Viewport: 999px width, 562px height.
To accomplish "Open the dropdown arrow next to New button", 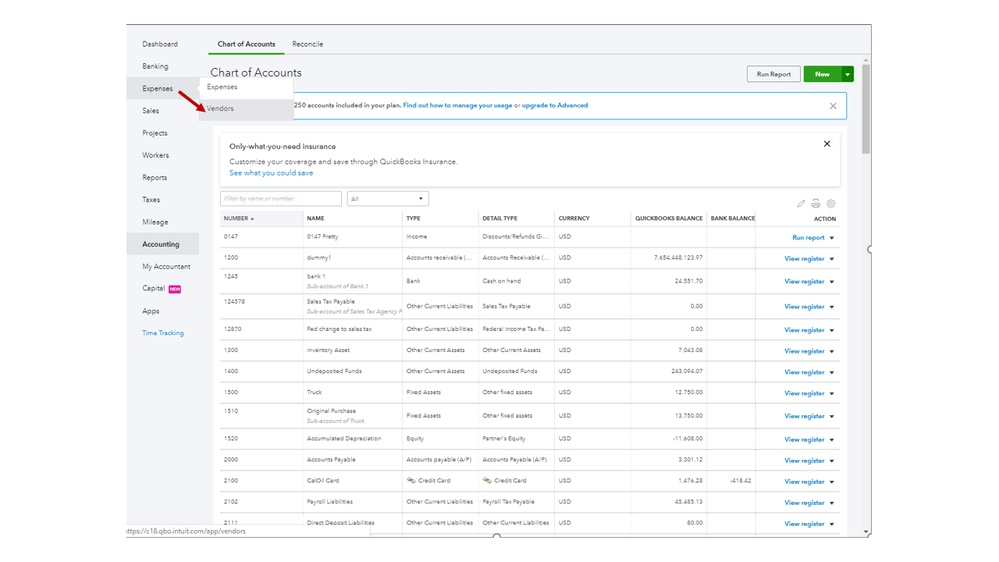I will pyautogui.click(x=847, y=74).
